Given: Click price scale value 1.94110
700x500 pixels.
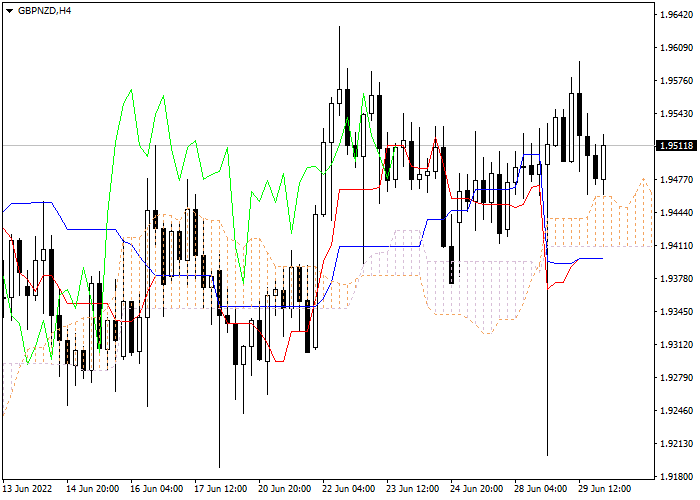Looking at the screenshot, I should [676, 246].
